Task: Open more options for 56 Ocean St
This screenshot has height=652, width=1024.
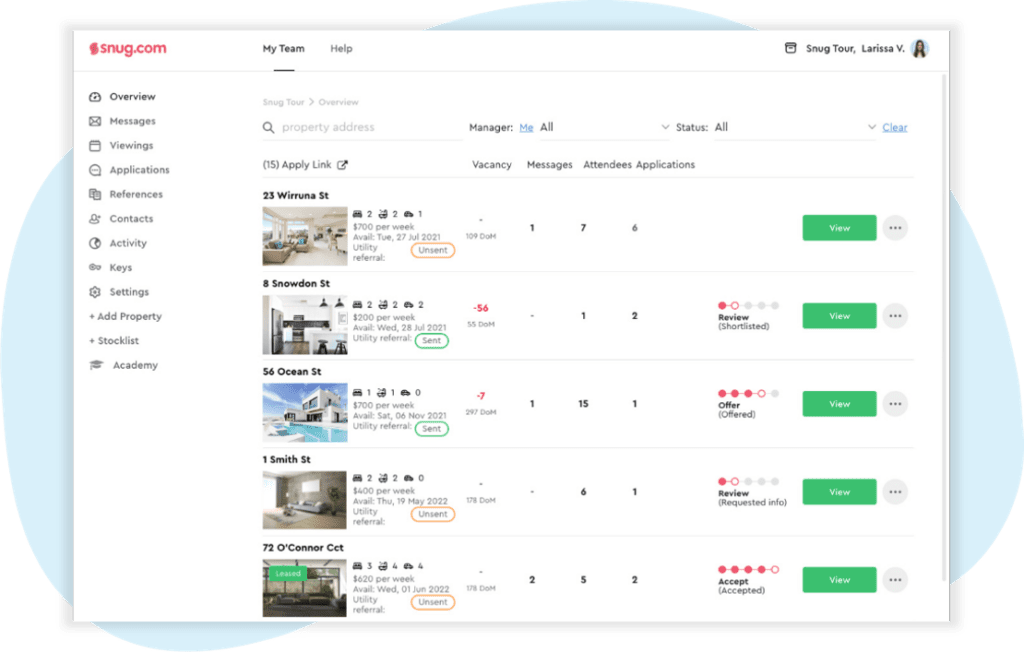Action: coord(895,404)
